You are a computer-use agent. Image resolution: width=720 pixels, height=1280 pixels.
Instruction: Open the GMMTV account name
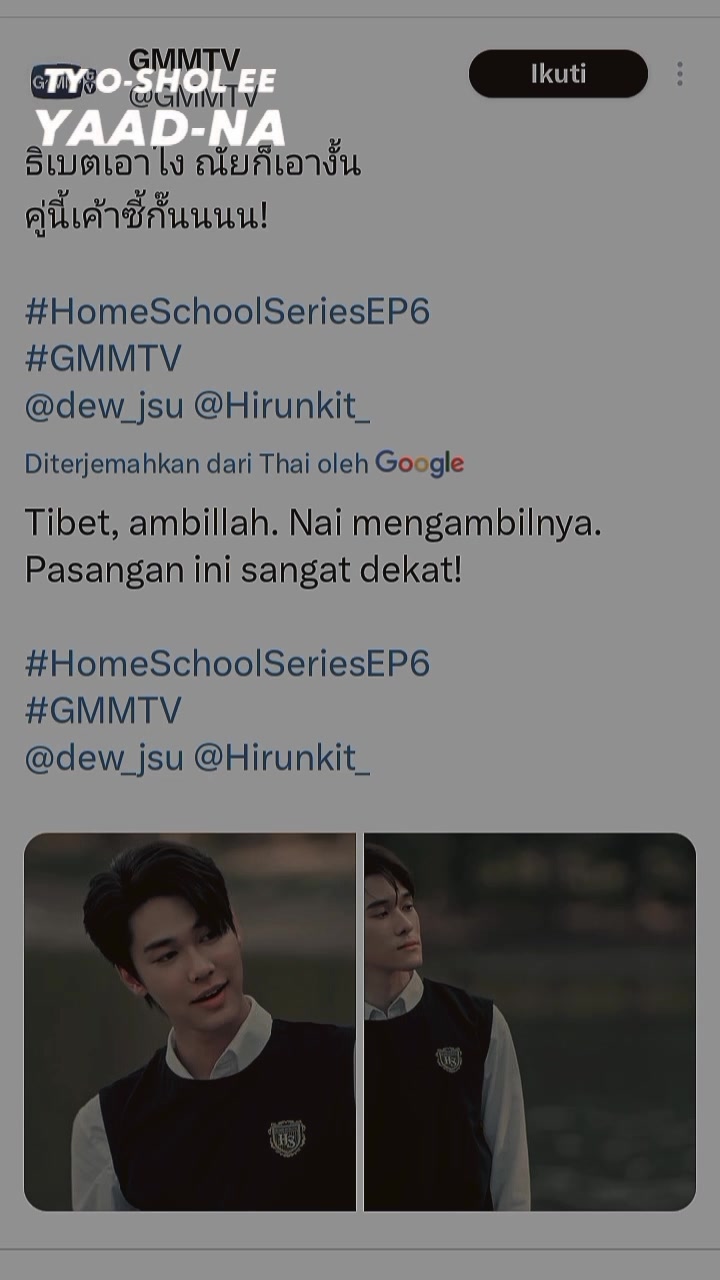click(x=184, y=60)
